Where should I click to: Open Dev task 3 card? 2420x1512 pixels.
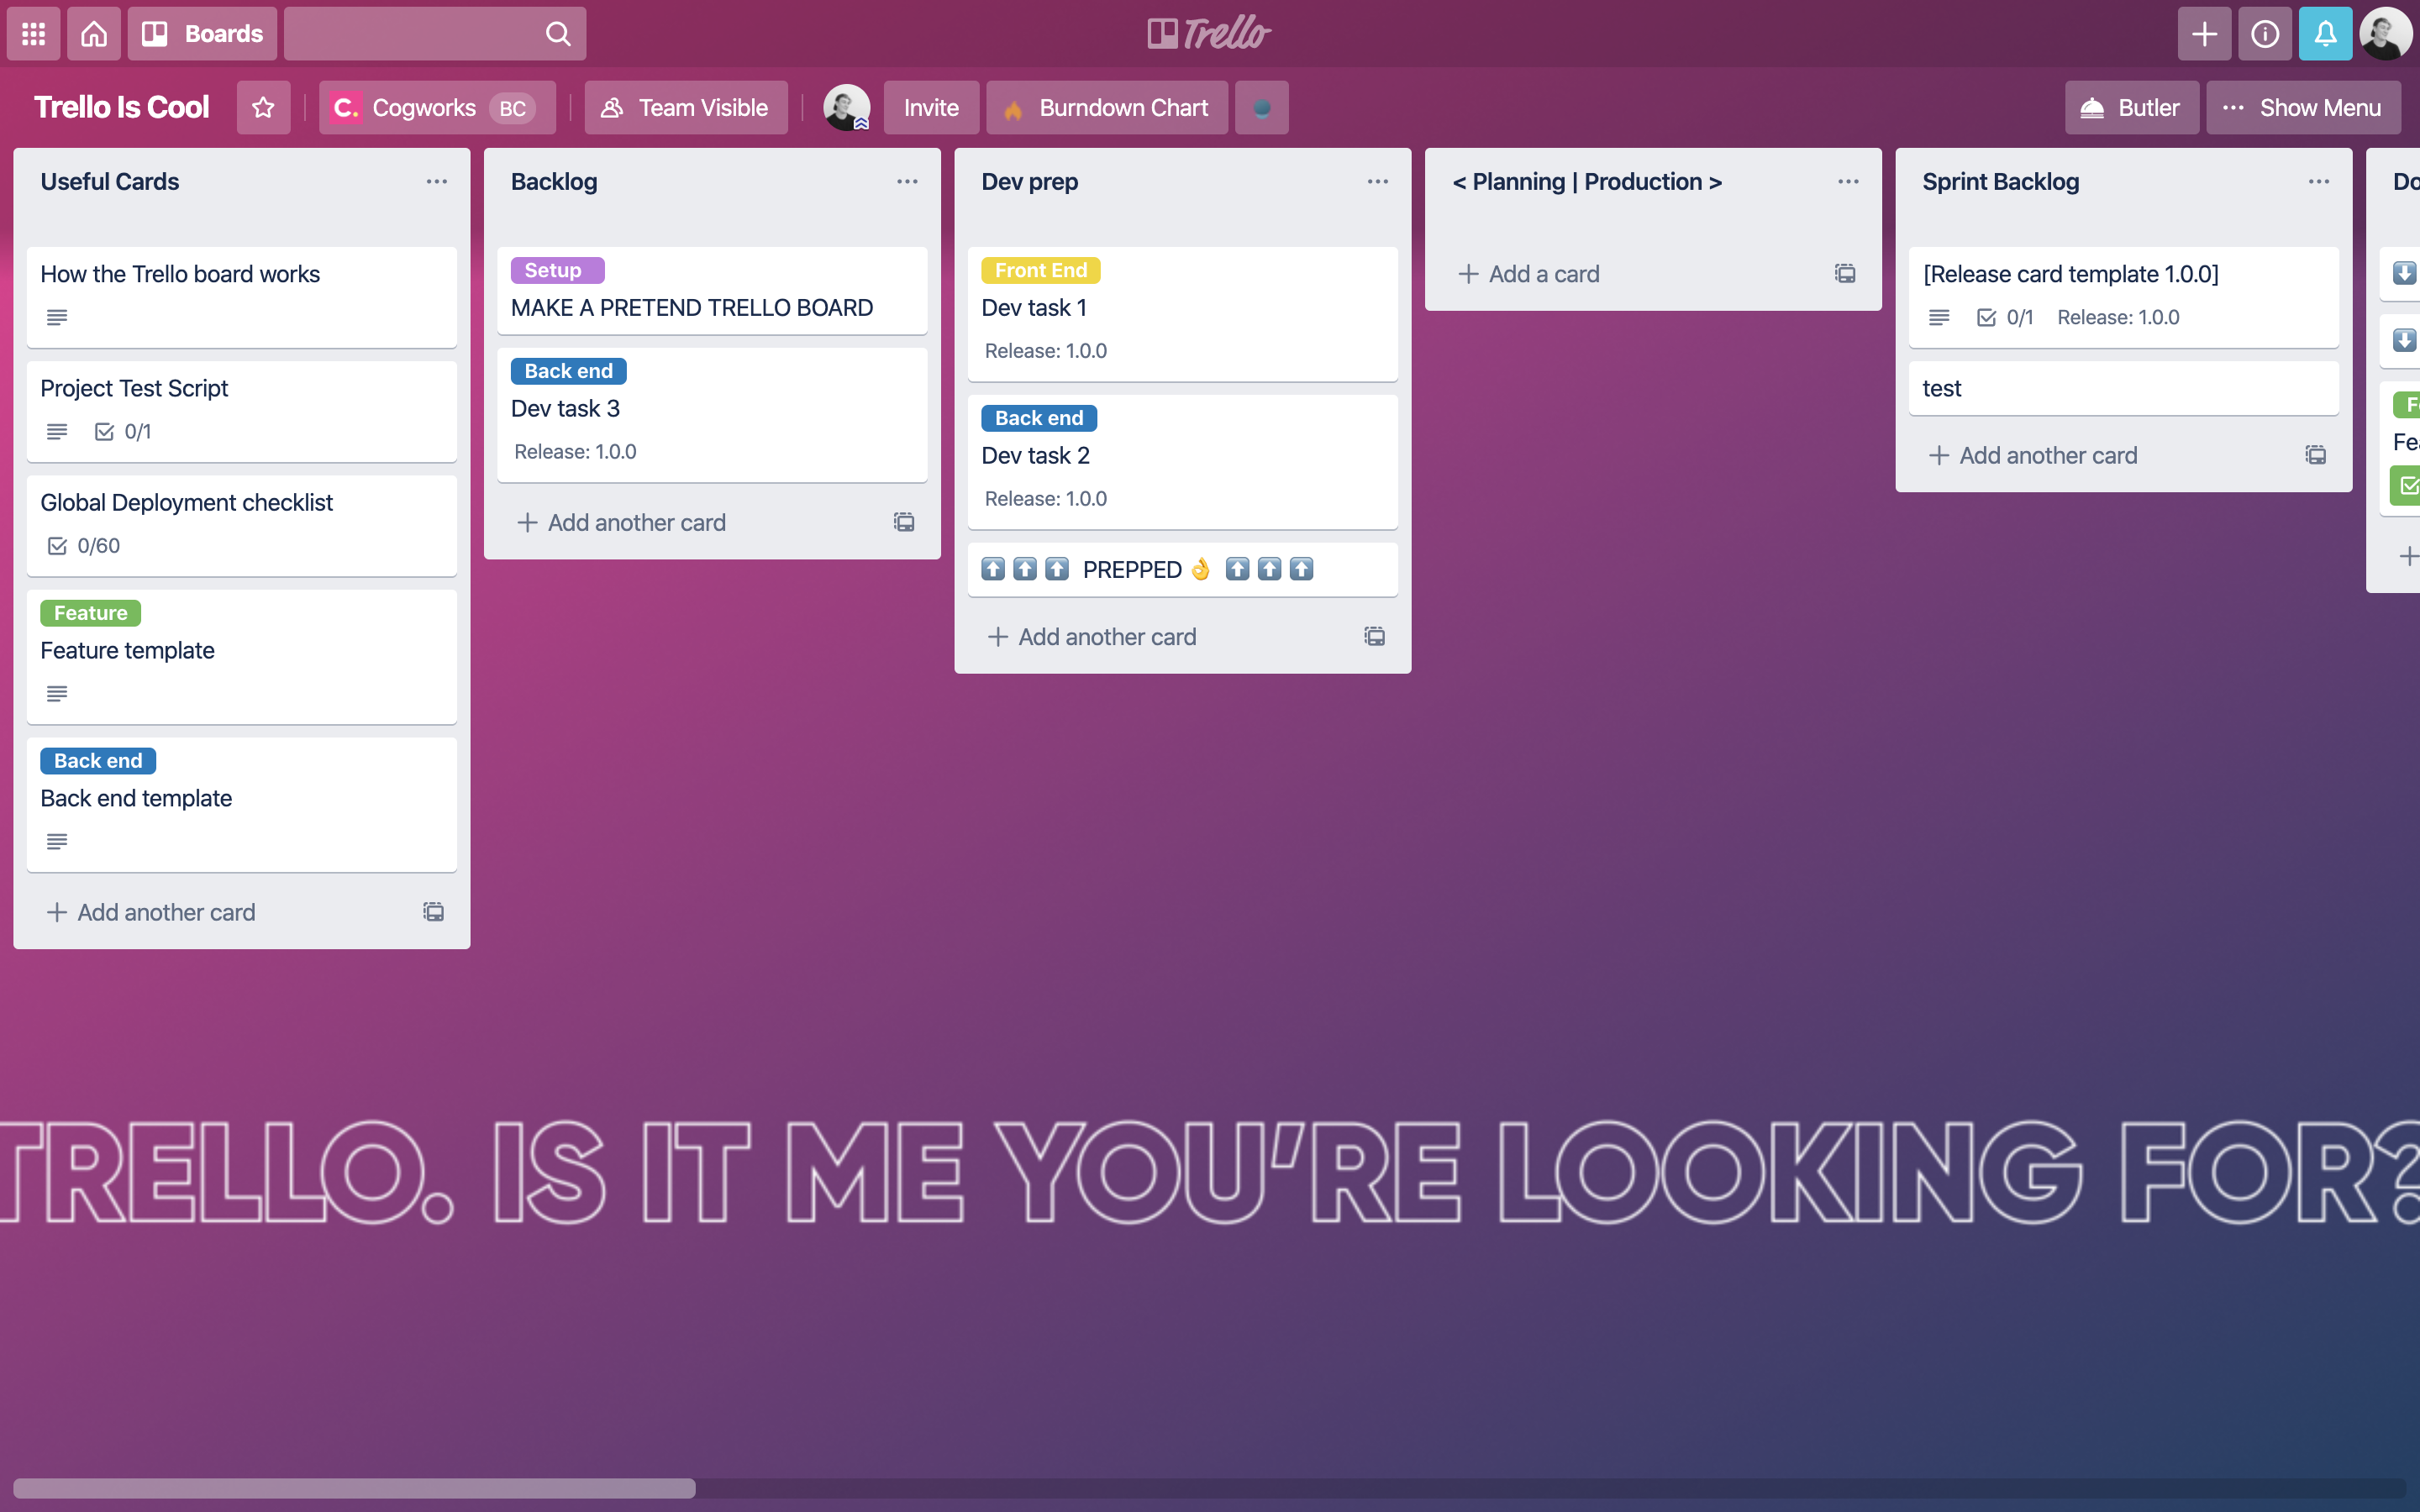[712, 415]
